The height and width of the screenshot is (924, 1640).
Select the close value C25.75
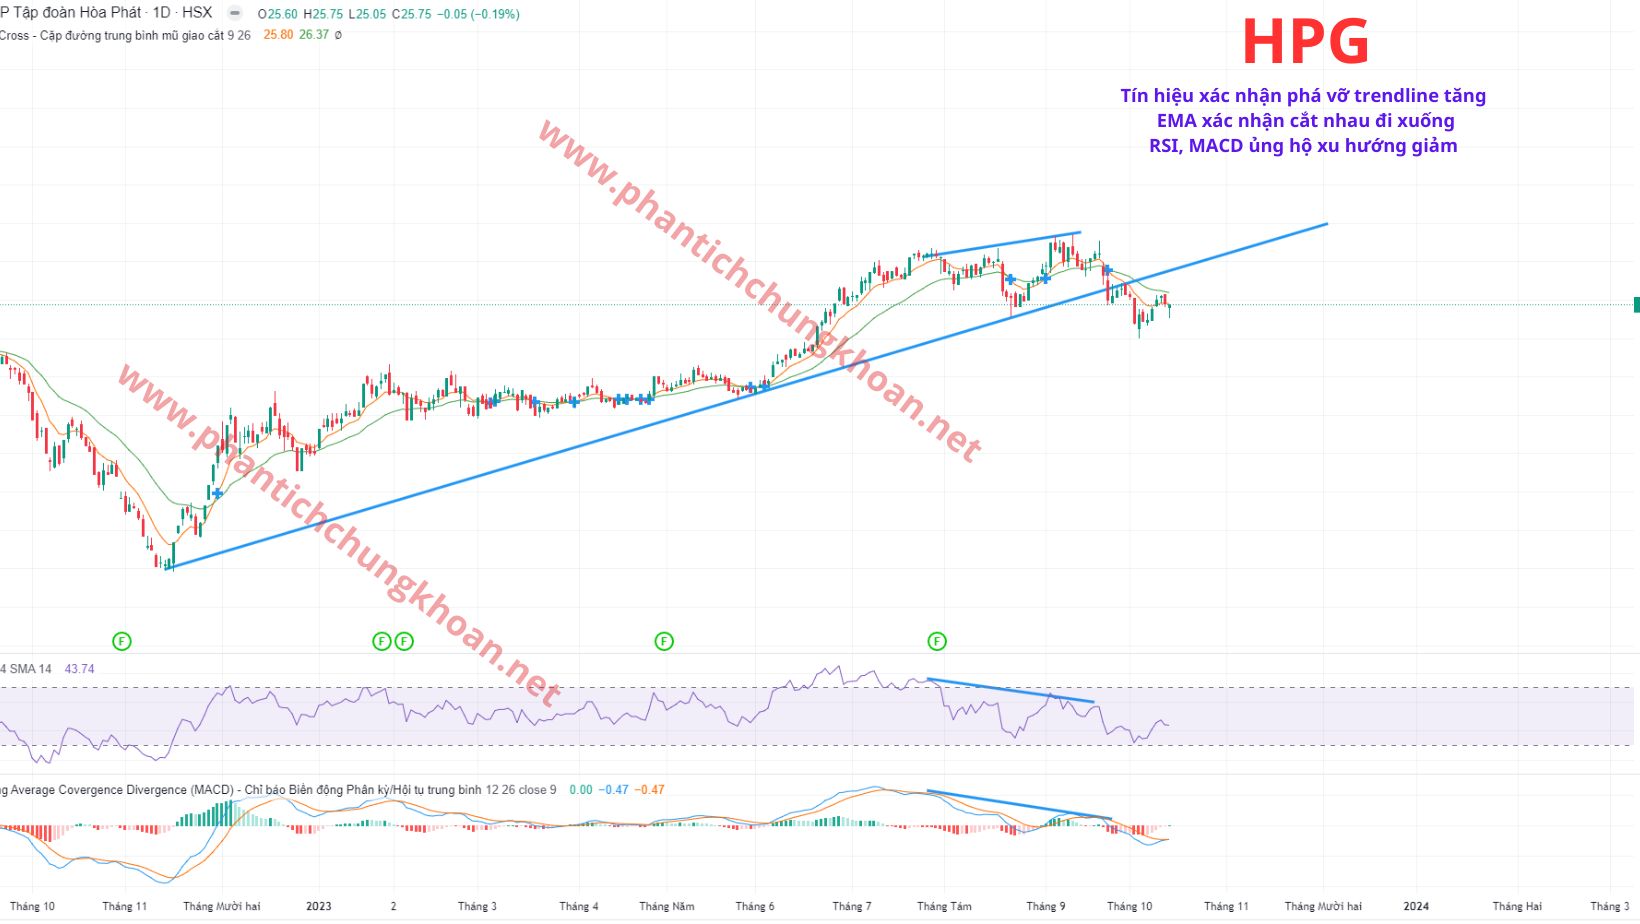(412, 14)
